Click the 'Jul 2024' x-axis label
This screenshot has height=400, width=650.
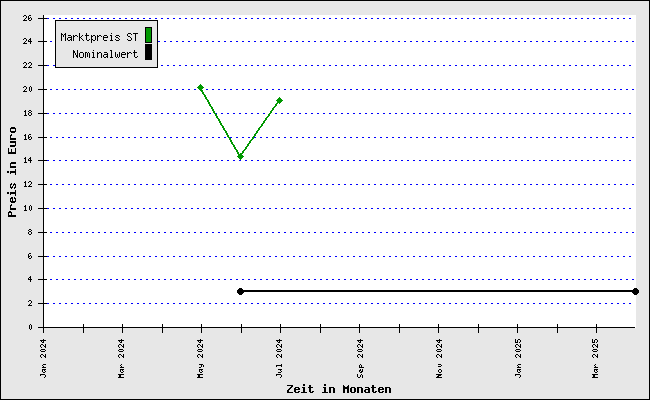[x=279, y=358]
